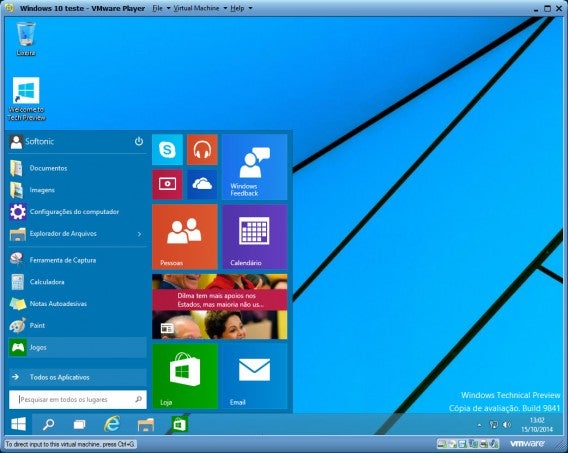Image resolution: width=568 pixels, height=453 pixels.
Task: Launch Paint
Action: pyautogui.click(x=78, y=325)
